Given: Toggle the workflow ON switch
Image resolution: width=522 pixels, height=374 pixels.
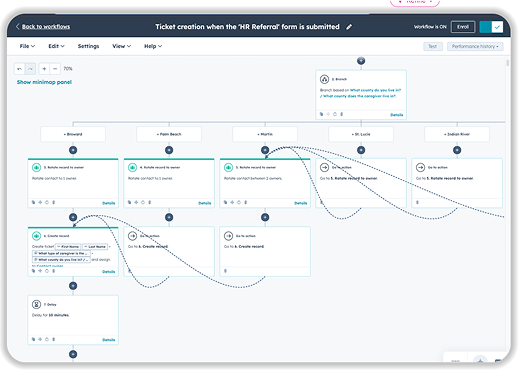Looking at the screenshot, I should click(491, 27).
